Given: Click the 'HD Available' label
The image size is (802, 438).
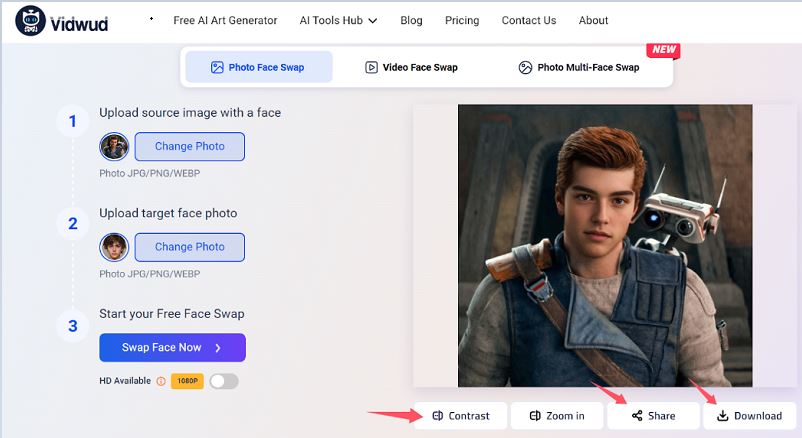Looking at the screenshot, I should coord(125,381).
